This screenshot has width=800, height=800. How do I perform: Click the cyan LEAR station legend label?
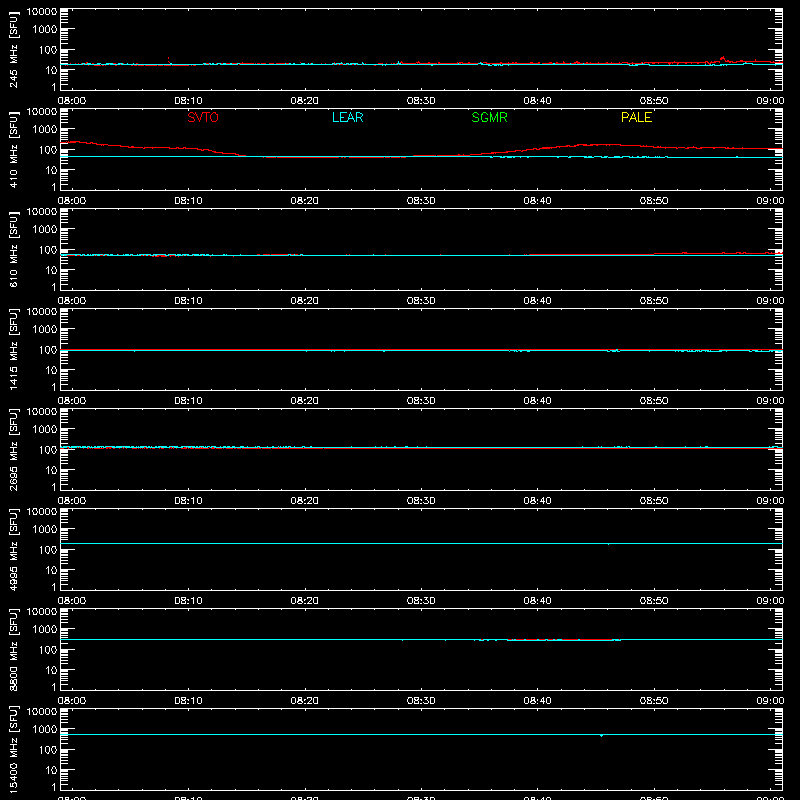347,117
